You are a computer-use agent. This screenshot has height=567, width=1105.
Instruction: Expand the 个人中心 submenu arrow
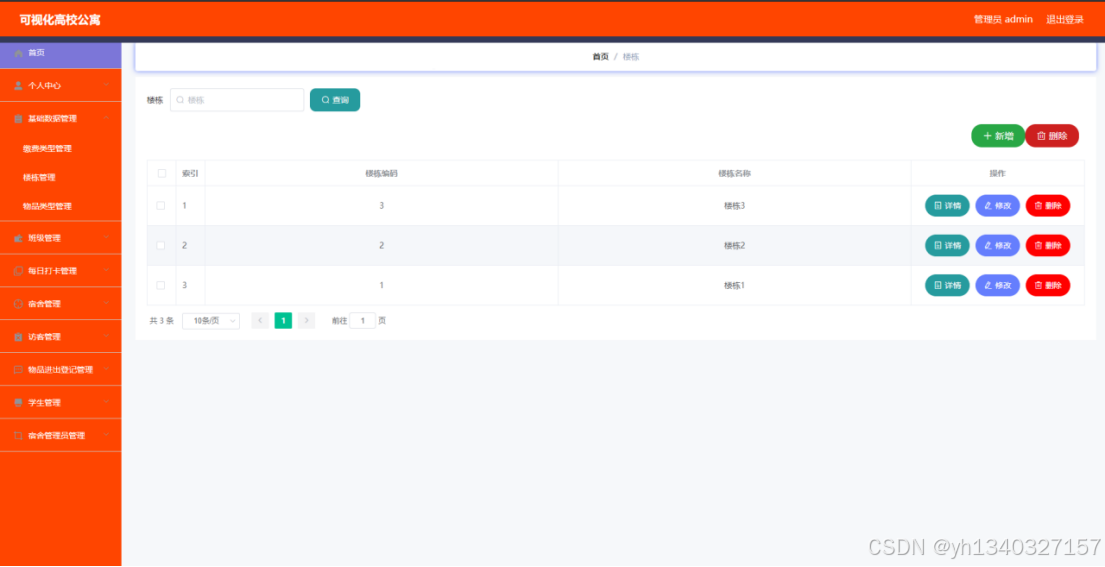pyautogui.click(x=106, y=85)
